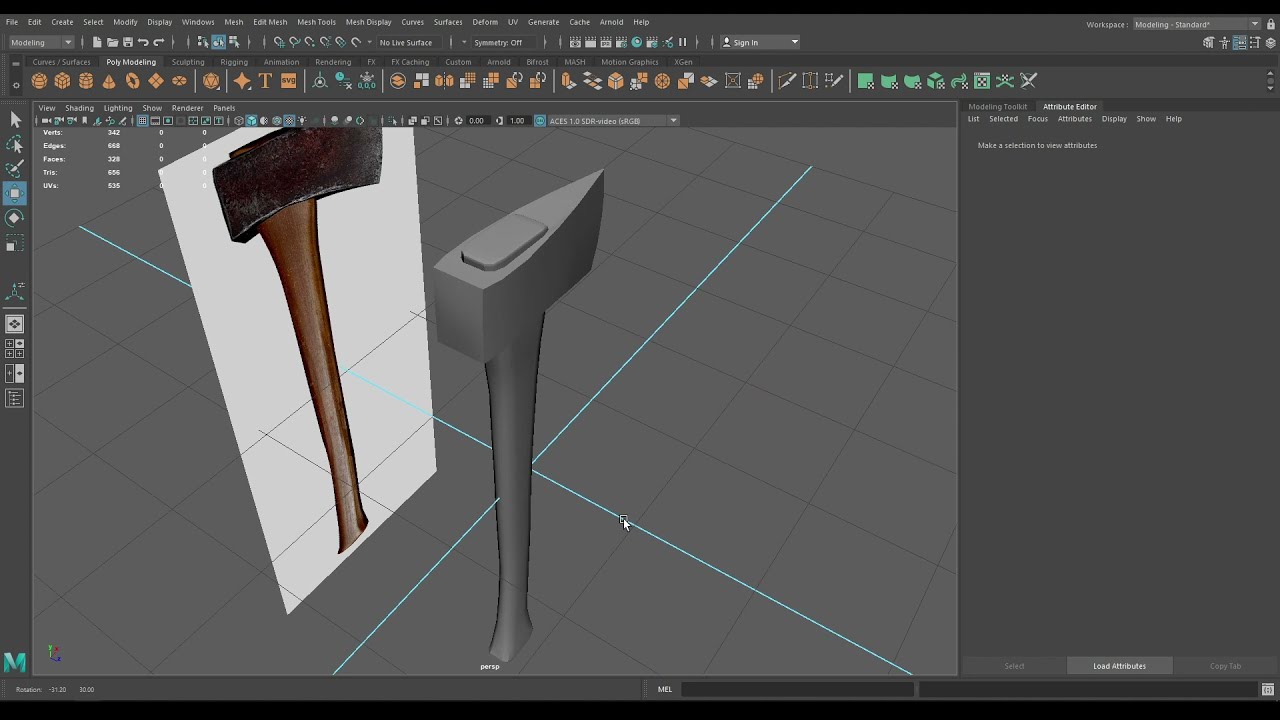
Task: Switch to the Rigging shelf tab
Action: tap(234, 62)
